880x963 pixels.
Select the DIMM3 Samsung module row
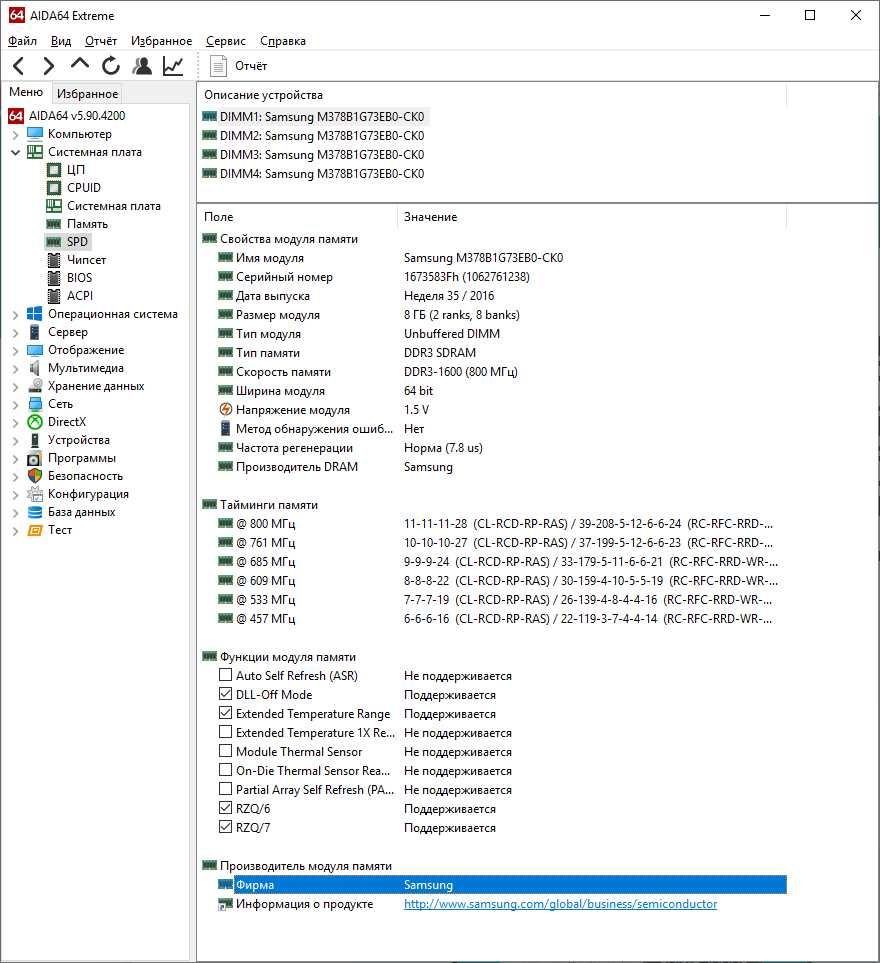(x=313, y=155)
